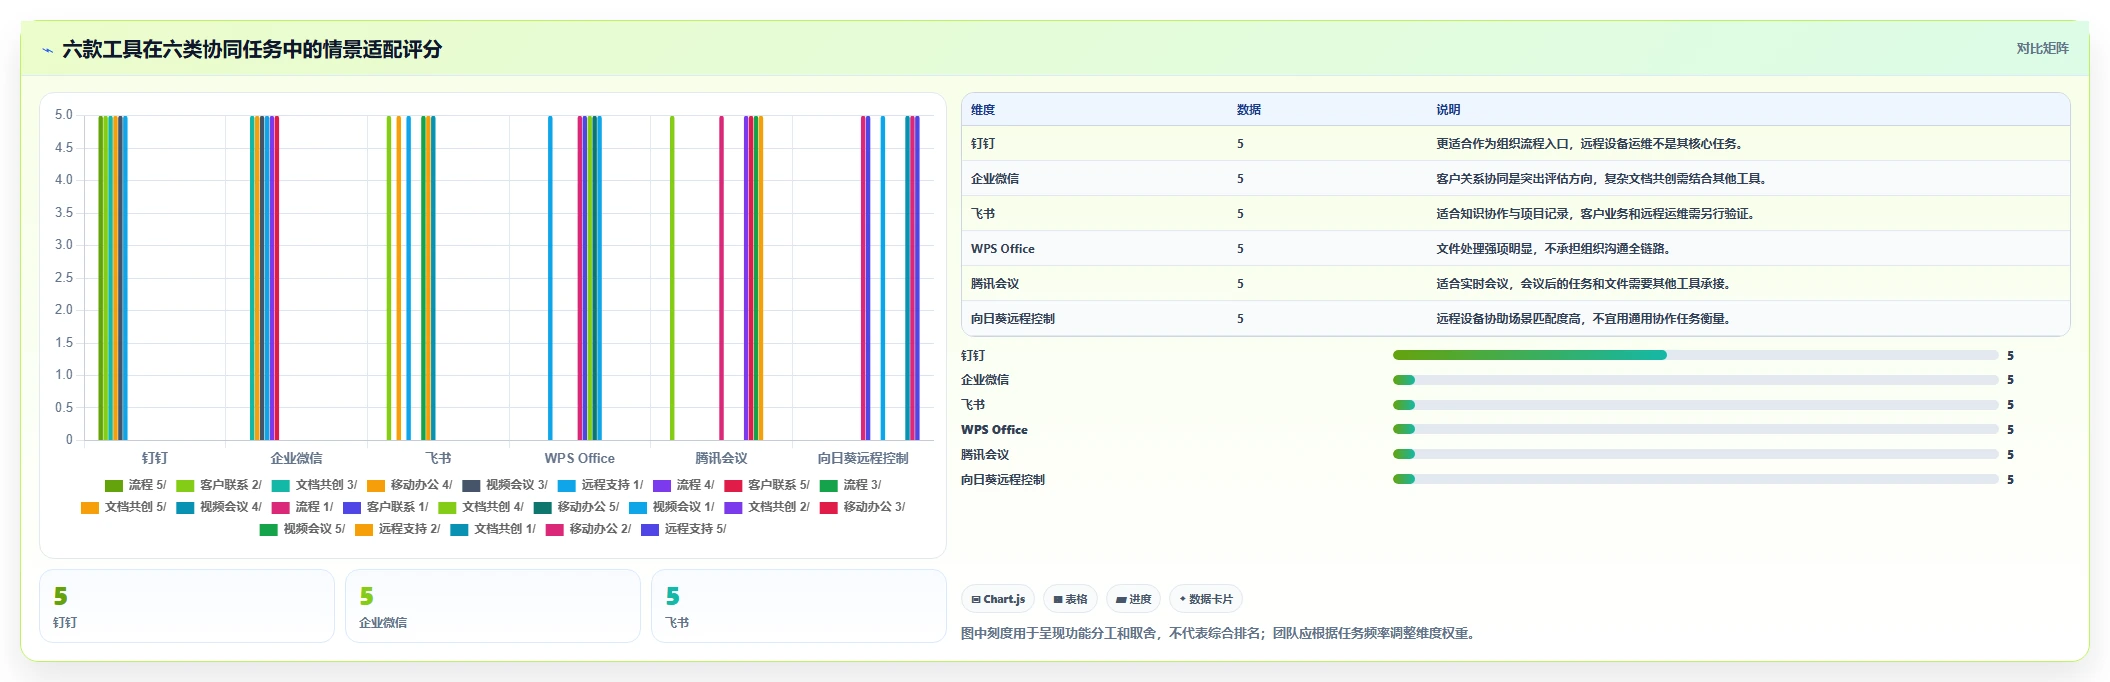This screenshot has width=2110, height=682.
Task: Click the 表格 tag button
Action: (1070, 599)
